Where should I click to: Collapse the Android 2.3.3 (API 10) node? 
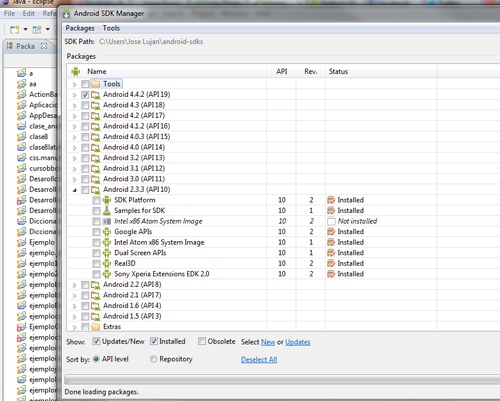tap(75, 190)
